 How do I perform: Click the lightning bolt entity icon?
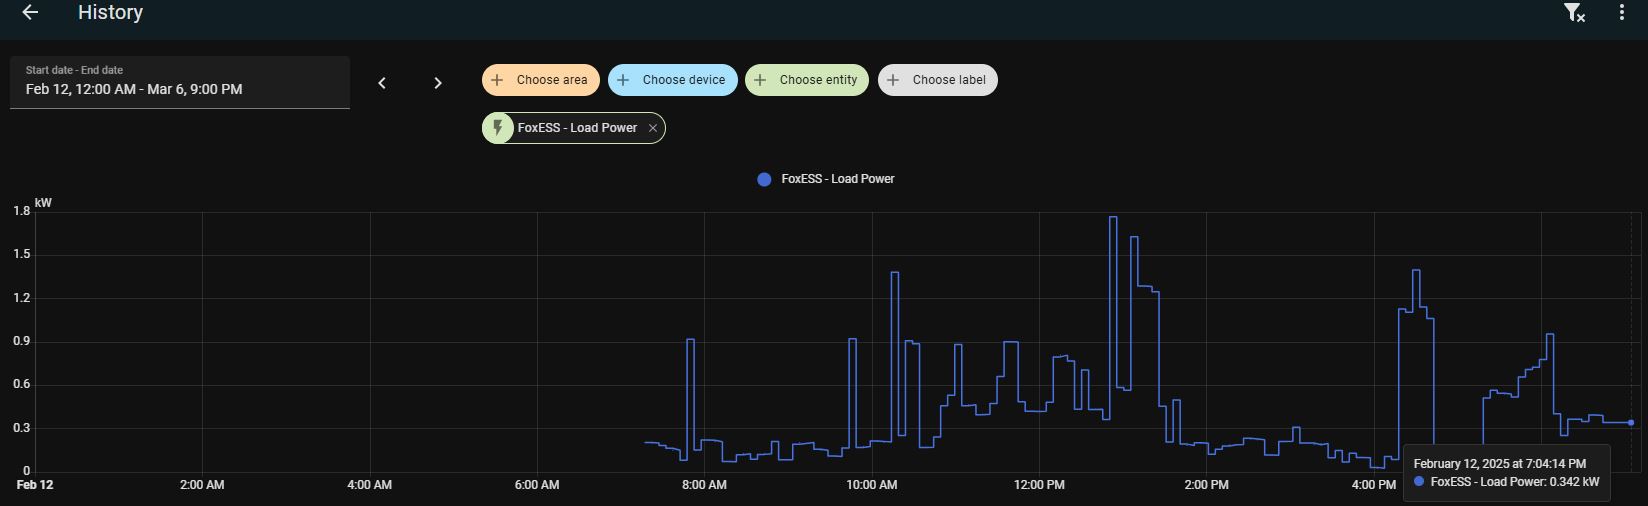[498, 128]
